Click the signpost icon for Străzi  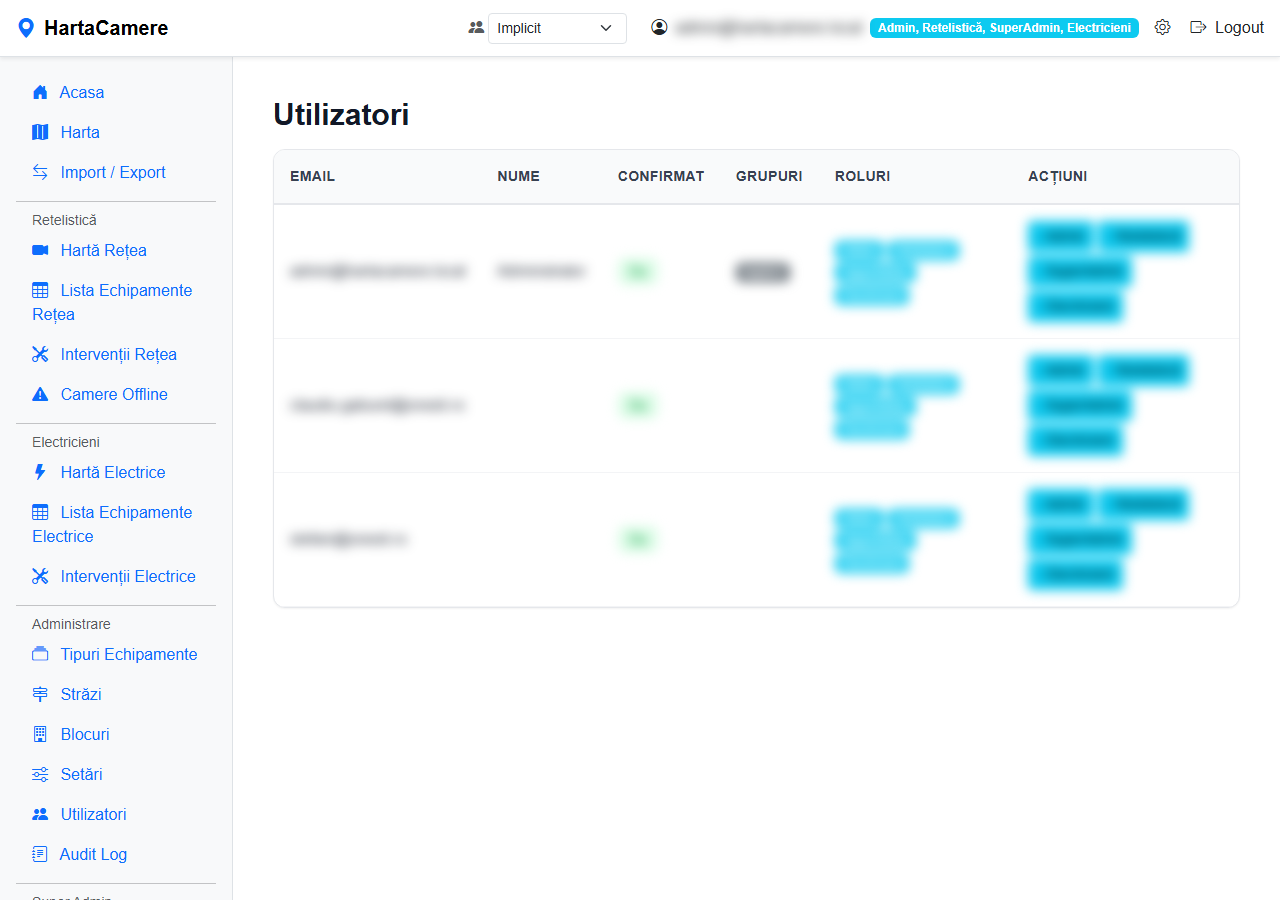coord(40,694)
